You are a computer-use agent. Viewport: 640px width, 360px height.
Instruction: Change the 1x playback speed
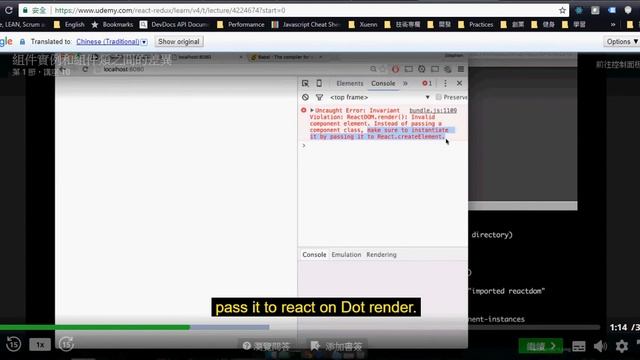[40, 345]
